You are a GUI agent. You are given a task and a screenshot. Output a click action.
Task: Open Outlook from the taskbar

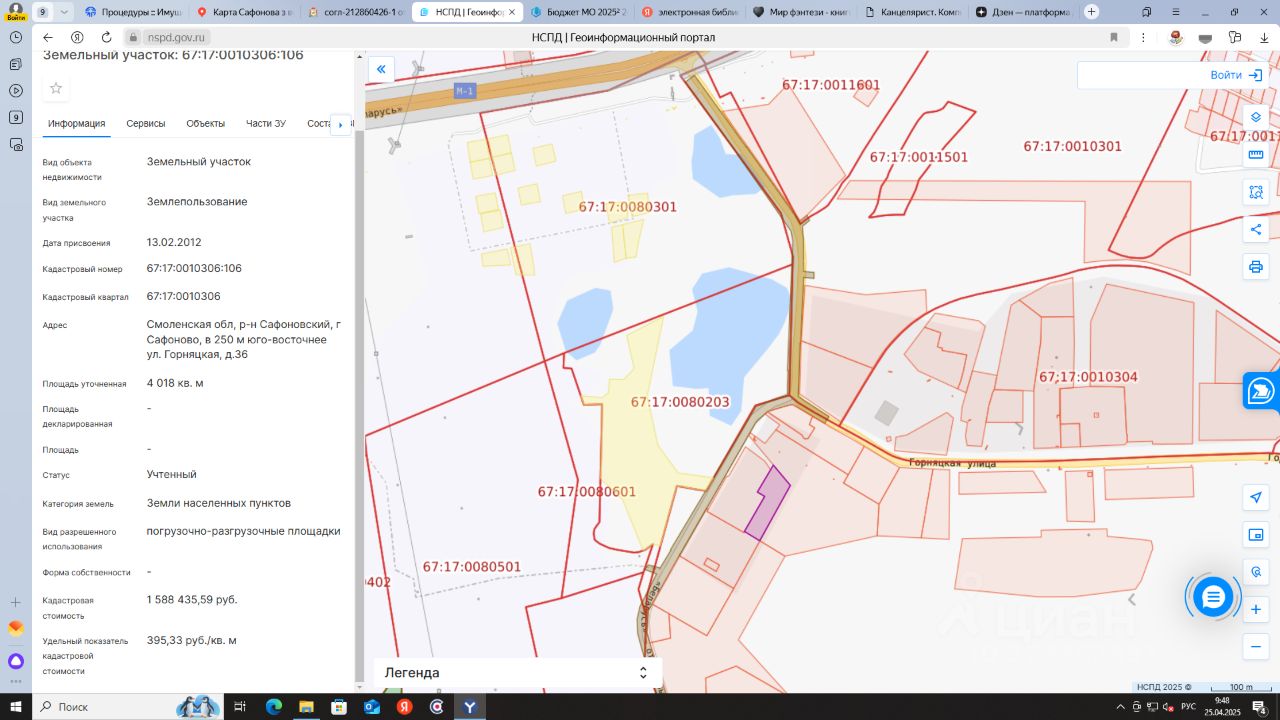372,707
